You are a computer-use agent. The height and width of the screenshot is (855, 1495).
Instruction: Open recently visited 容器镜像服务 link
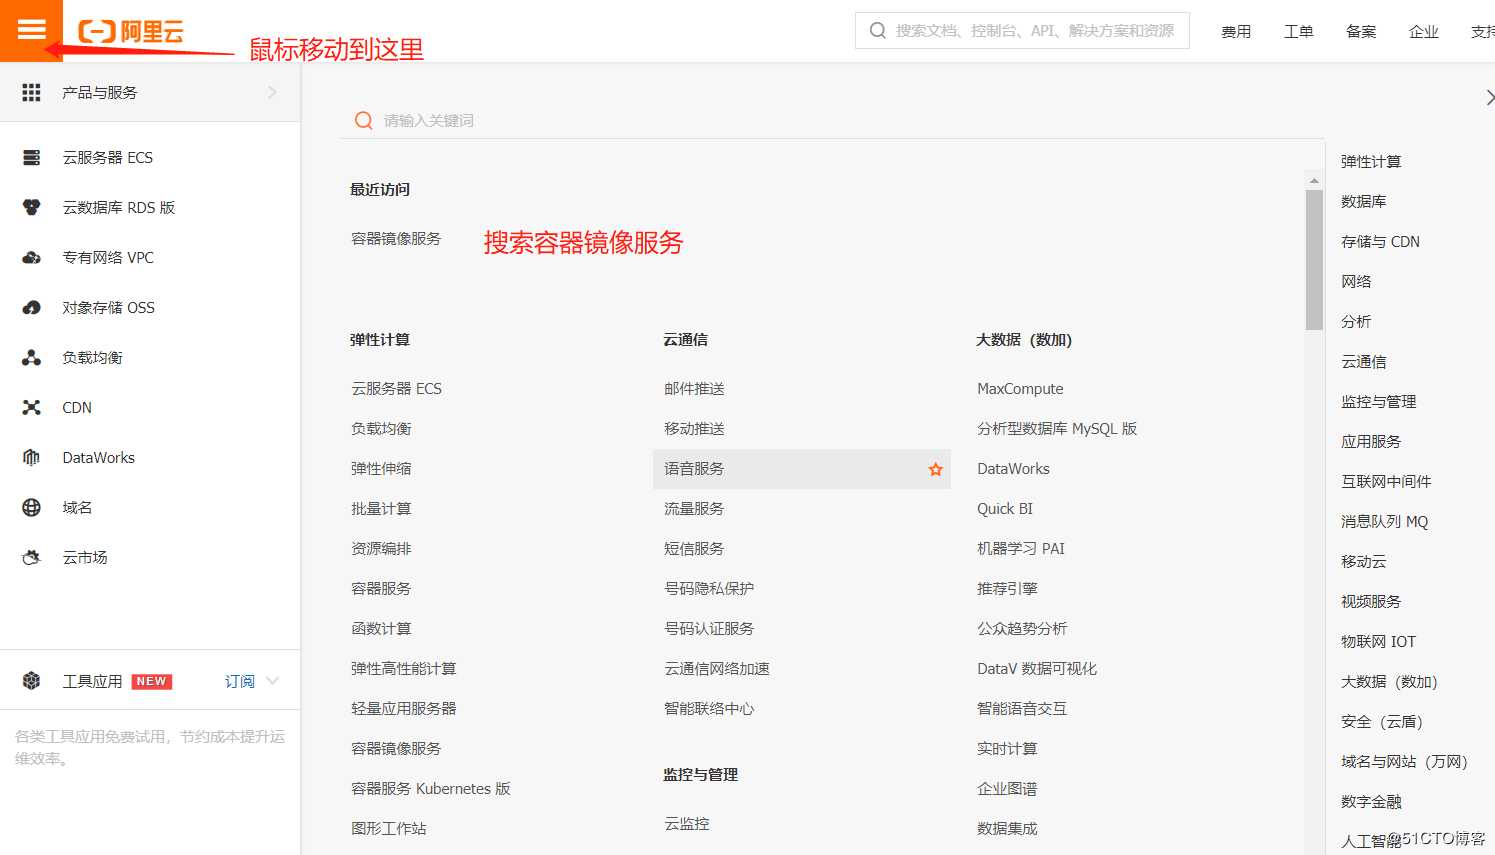tap(396, 238)
